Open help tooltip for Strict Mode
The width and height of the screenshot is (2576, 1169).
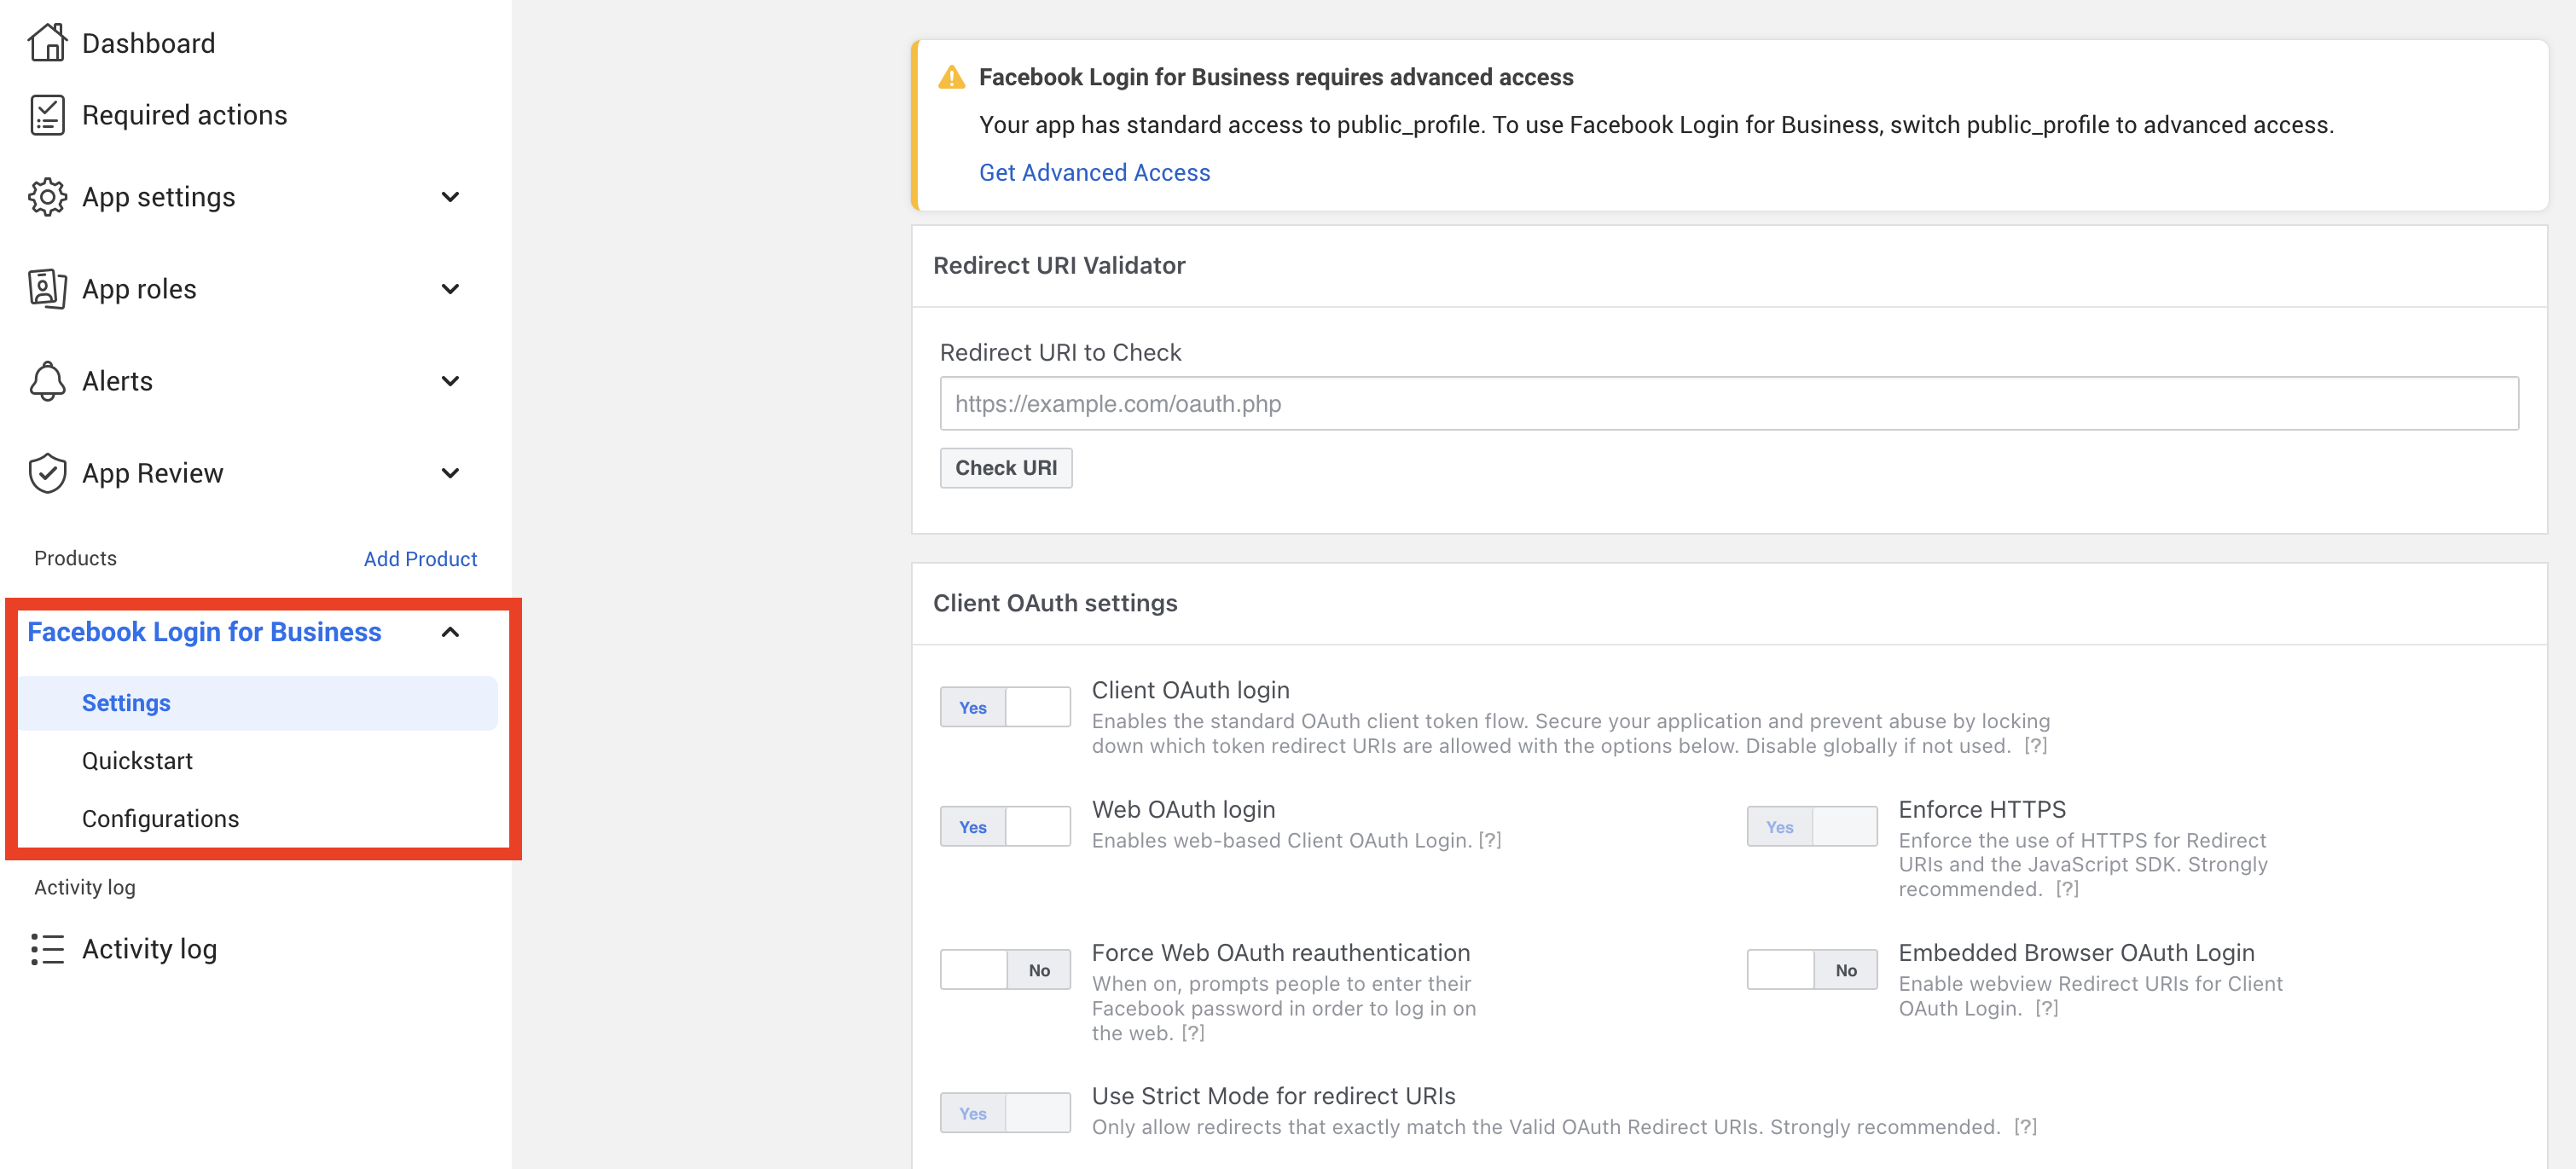tap(2025, 1127)
